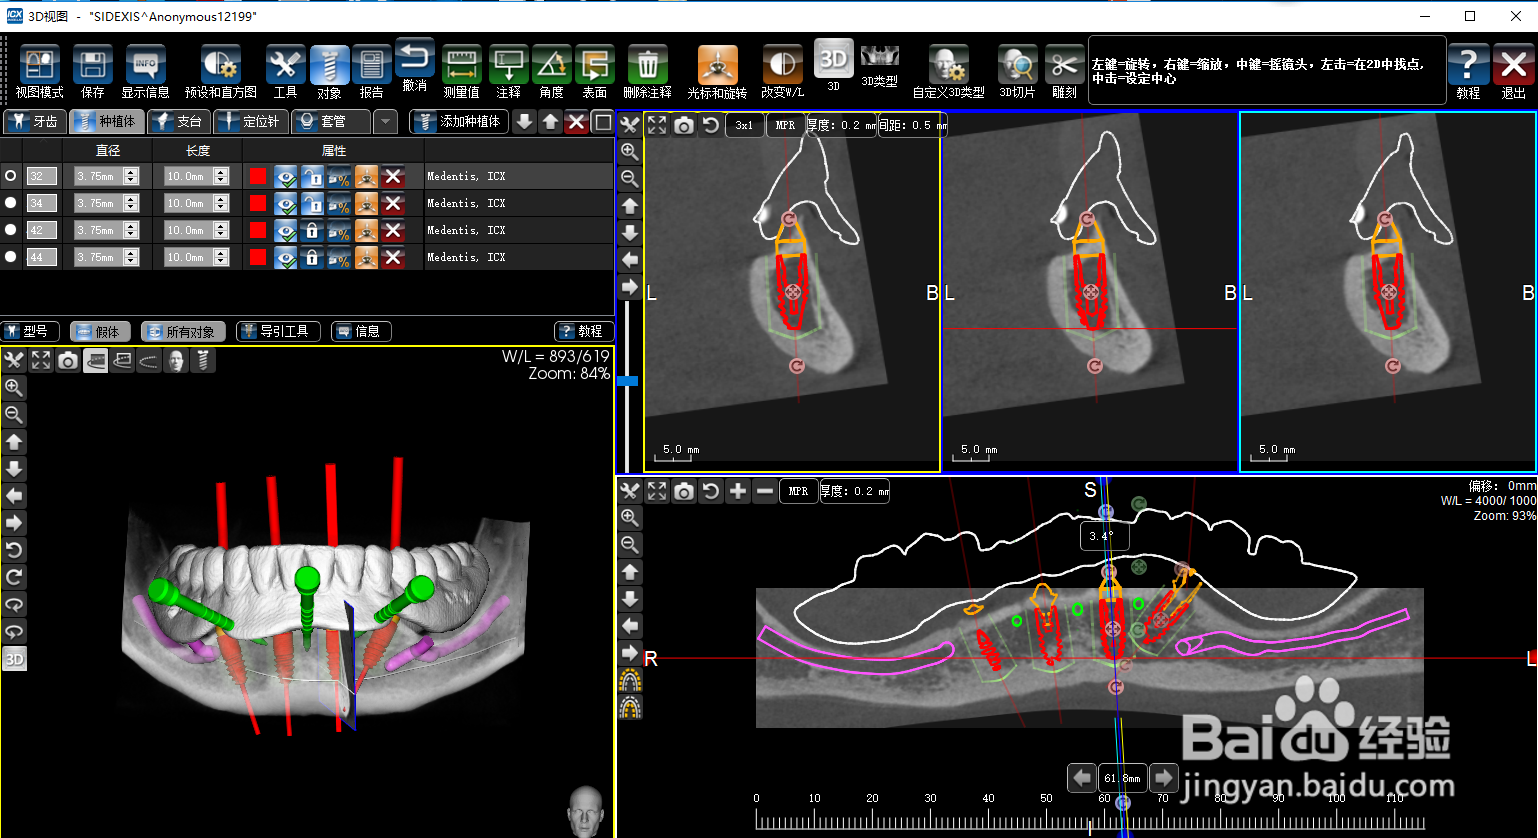Toggle the 所有对象 all objects button
This screenshot has width=1538, height=838.
pos(183,331)
